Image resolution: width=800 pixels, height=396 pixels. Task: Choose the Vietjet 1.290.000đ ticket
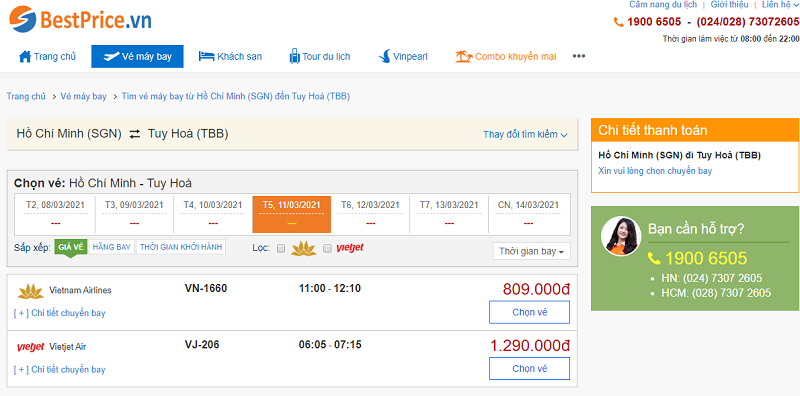529,368
